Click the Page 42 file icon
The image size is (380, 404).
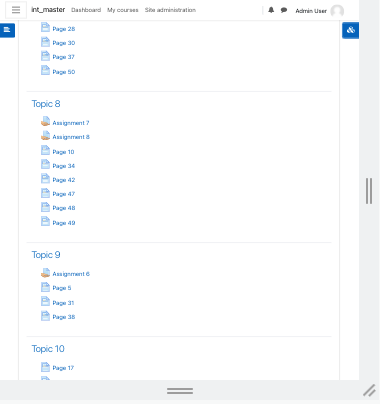pos(45,179)
